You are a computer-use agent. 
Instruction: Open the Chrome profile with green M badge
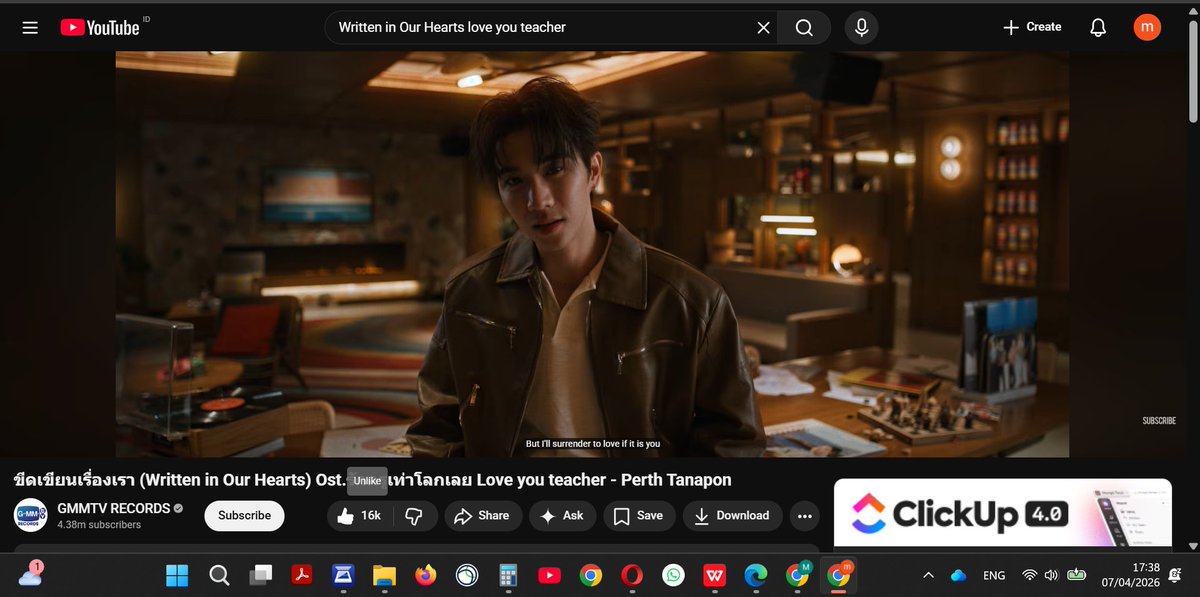tap(797, 575)
